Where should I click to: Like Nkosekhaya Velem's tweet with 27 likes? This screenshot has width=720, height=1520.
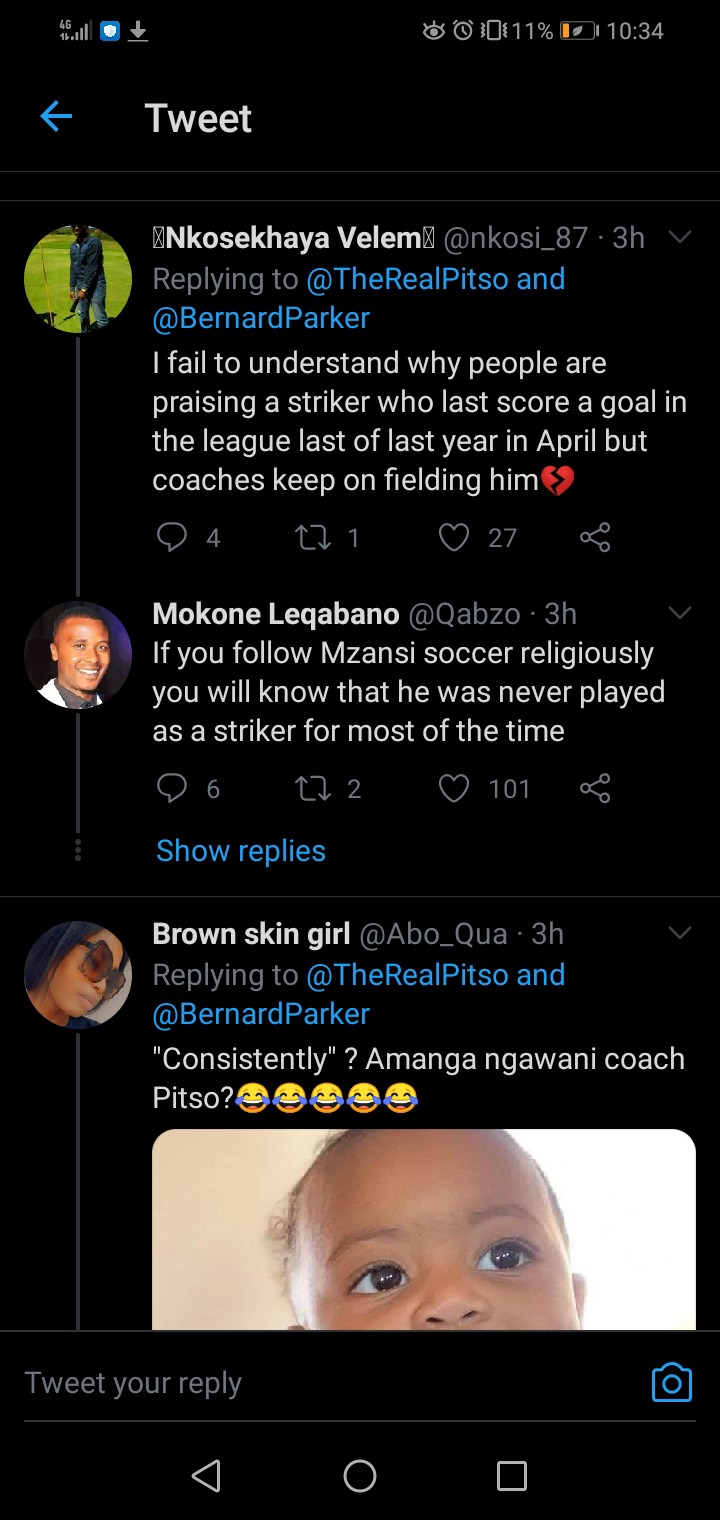coord(454,538)
